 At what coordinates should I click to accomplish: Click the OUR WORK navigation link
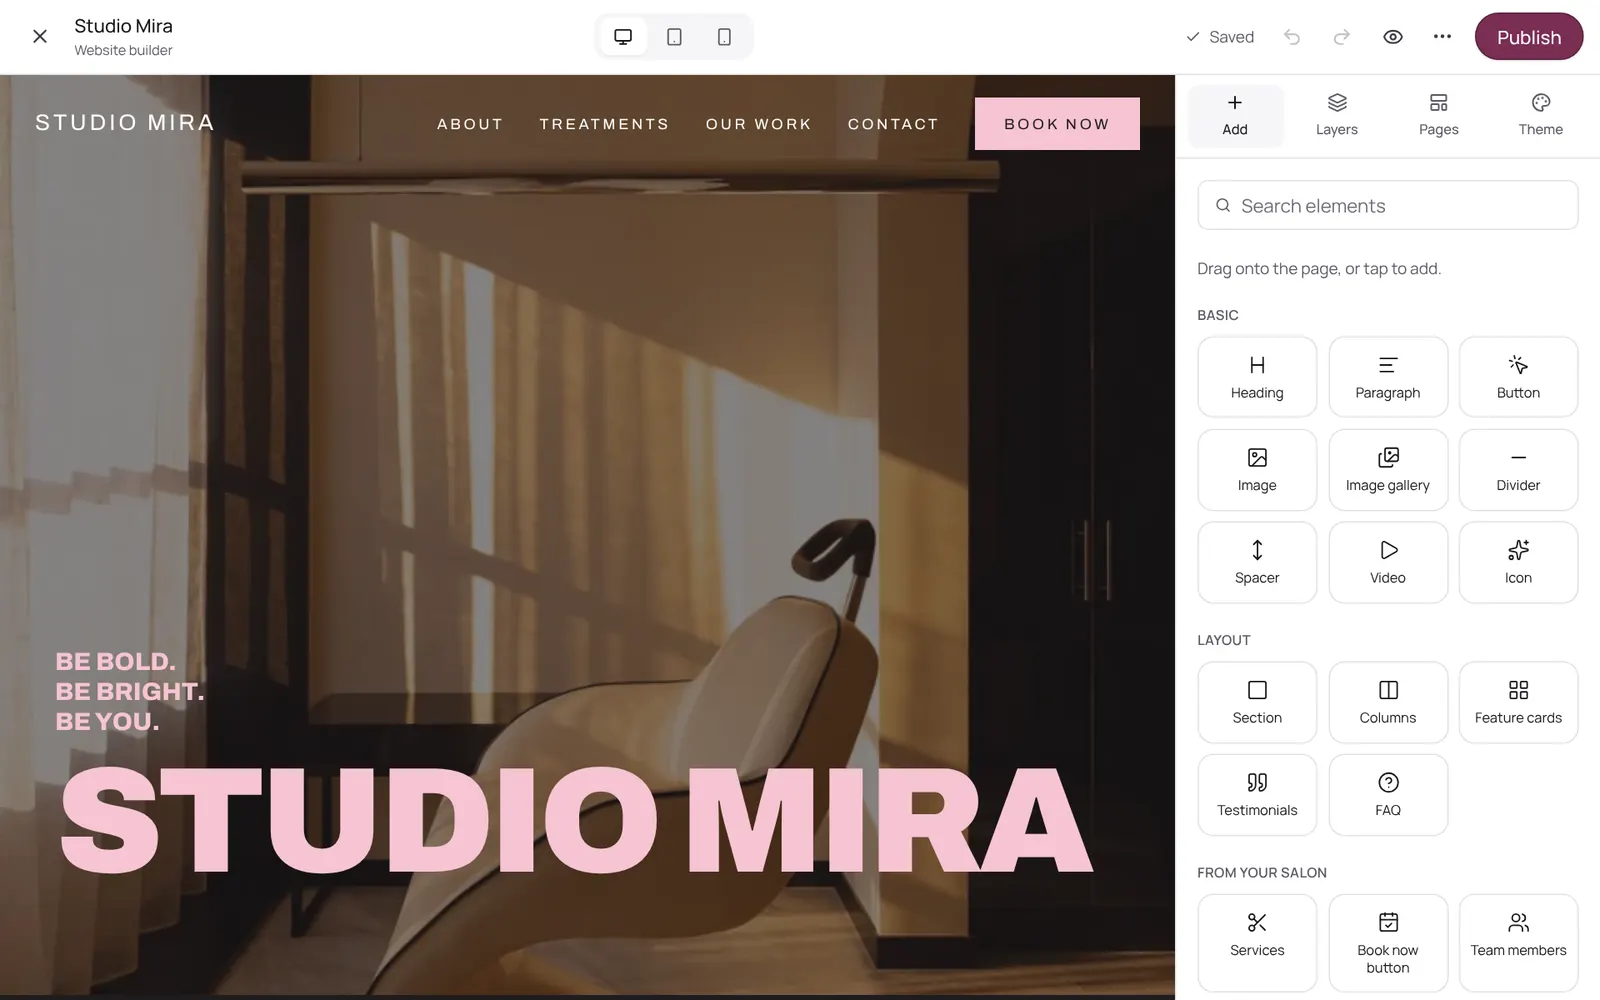click(x=758, y=124)
